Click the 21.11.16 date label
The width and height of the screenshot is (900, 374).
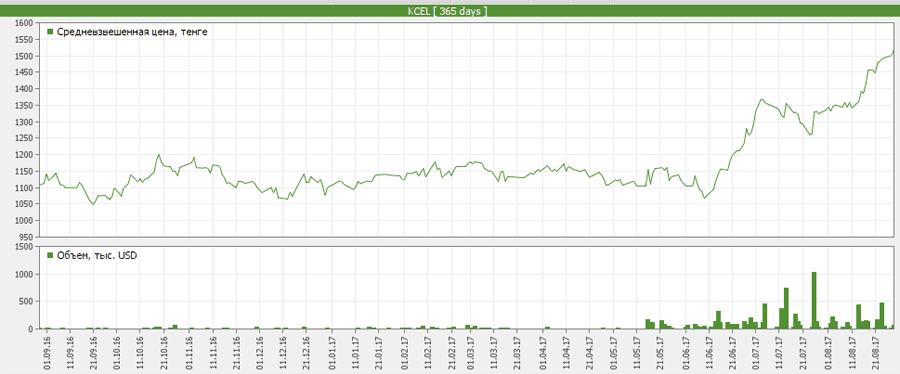(x=237, y=352)
